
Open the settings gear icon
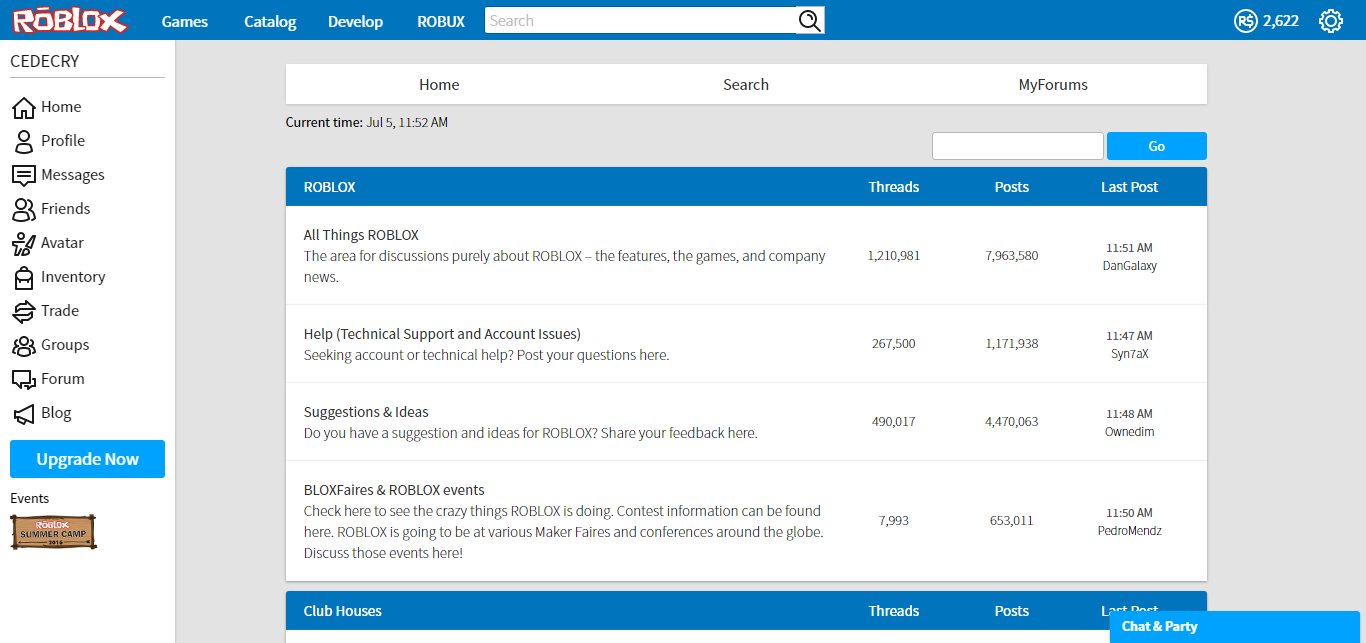pyautogui.click(x=1330, y=21)
